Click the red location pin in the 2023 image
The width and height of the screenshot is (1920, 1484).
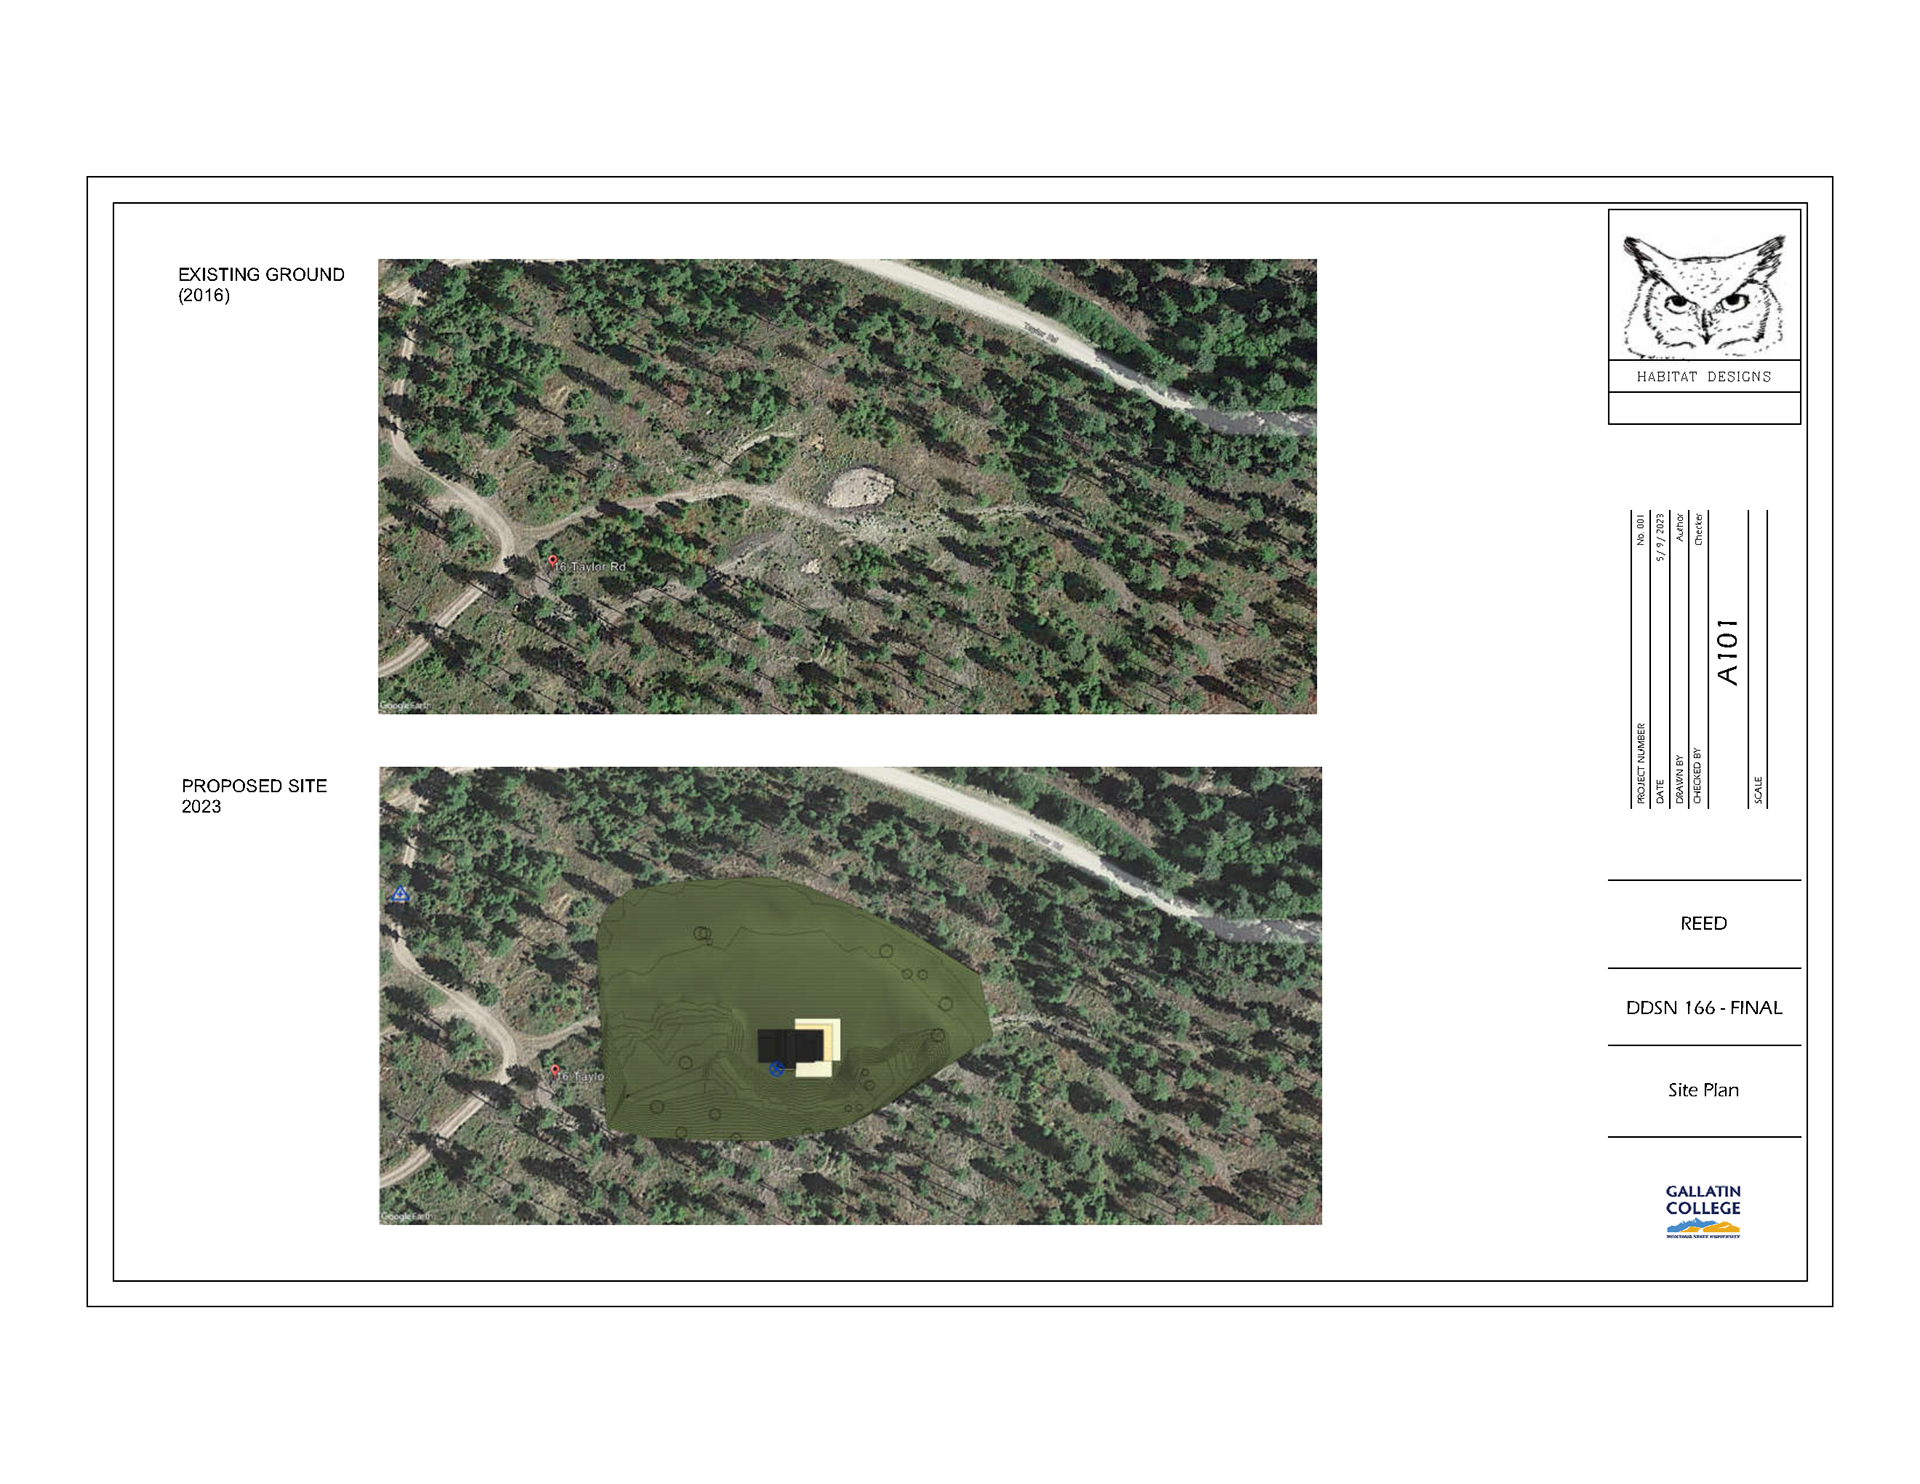pos(555,1071)
